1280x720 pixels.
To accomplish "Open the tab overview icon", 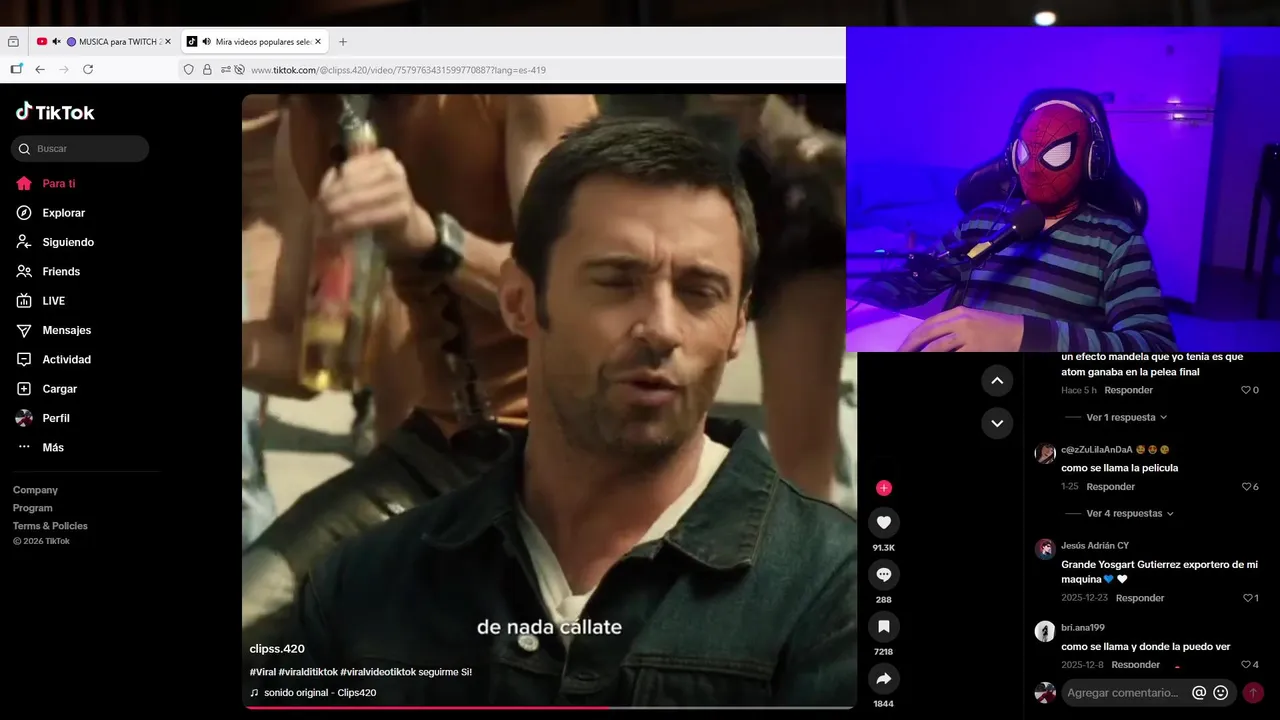I will tap(13, 42).
